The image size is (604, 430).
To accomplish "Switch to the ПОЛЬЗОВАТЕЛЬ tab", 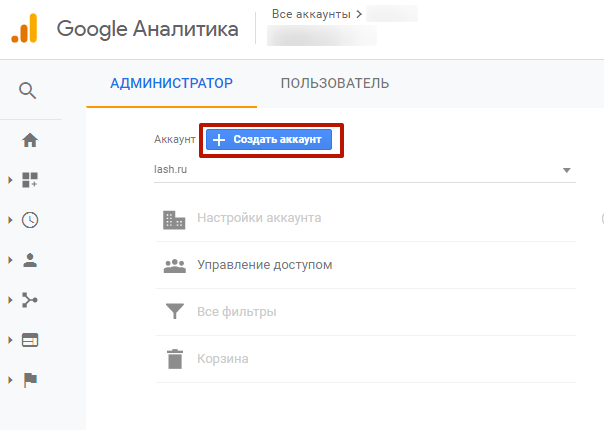I will click(335, 83).
